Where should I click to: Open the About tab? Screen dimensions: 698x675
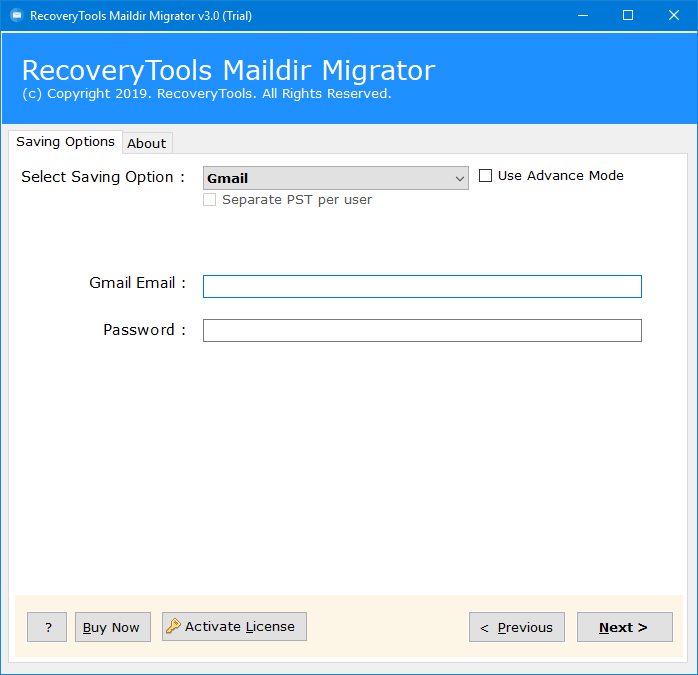(x=147, y=143)
